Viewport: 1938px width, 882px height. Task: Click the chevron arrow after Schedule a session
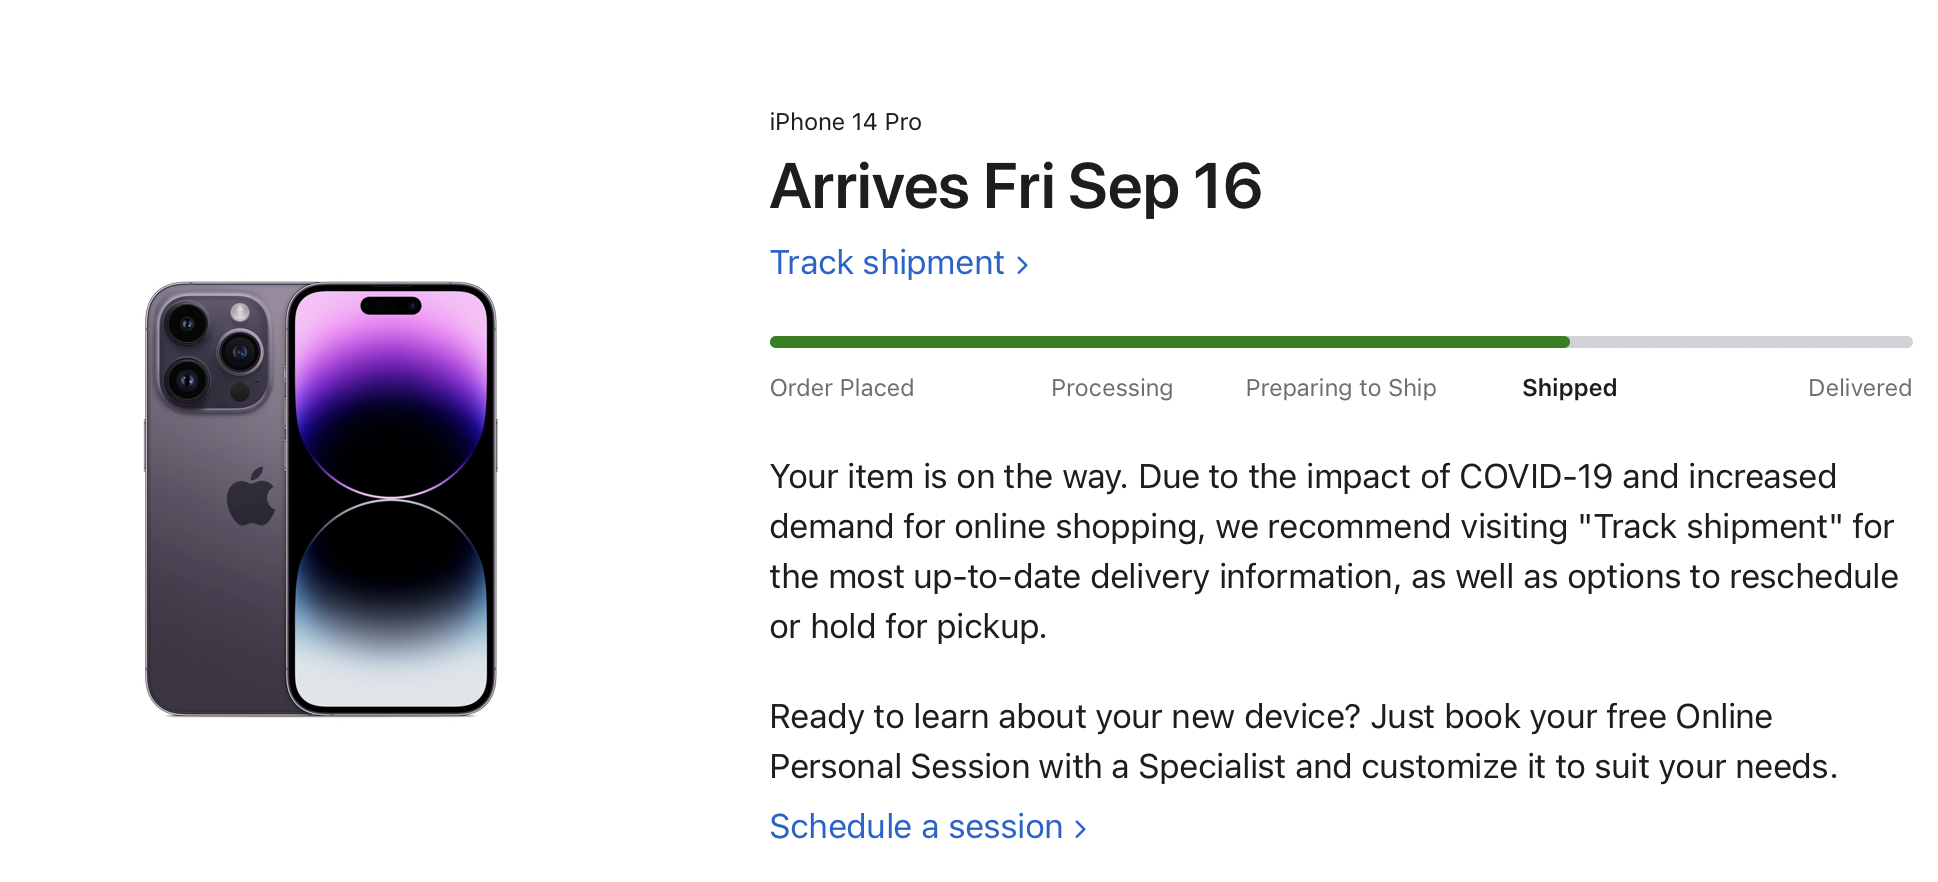(1080, 829)
